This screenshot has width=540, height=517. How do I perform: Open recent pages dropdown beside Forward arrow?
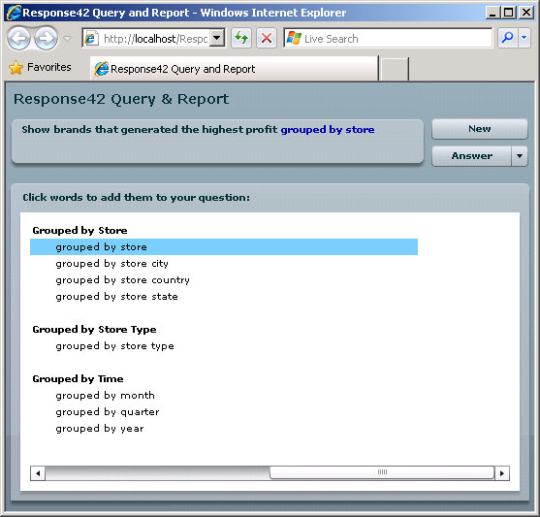coord(68,39)
